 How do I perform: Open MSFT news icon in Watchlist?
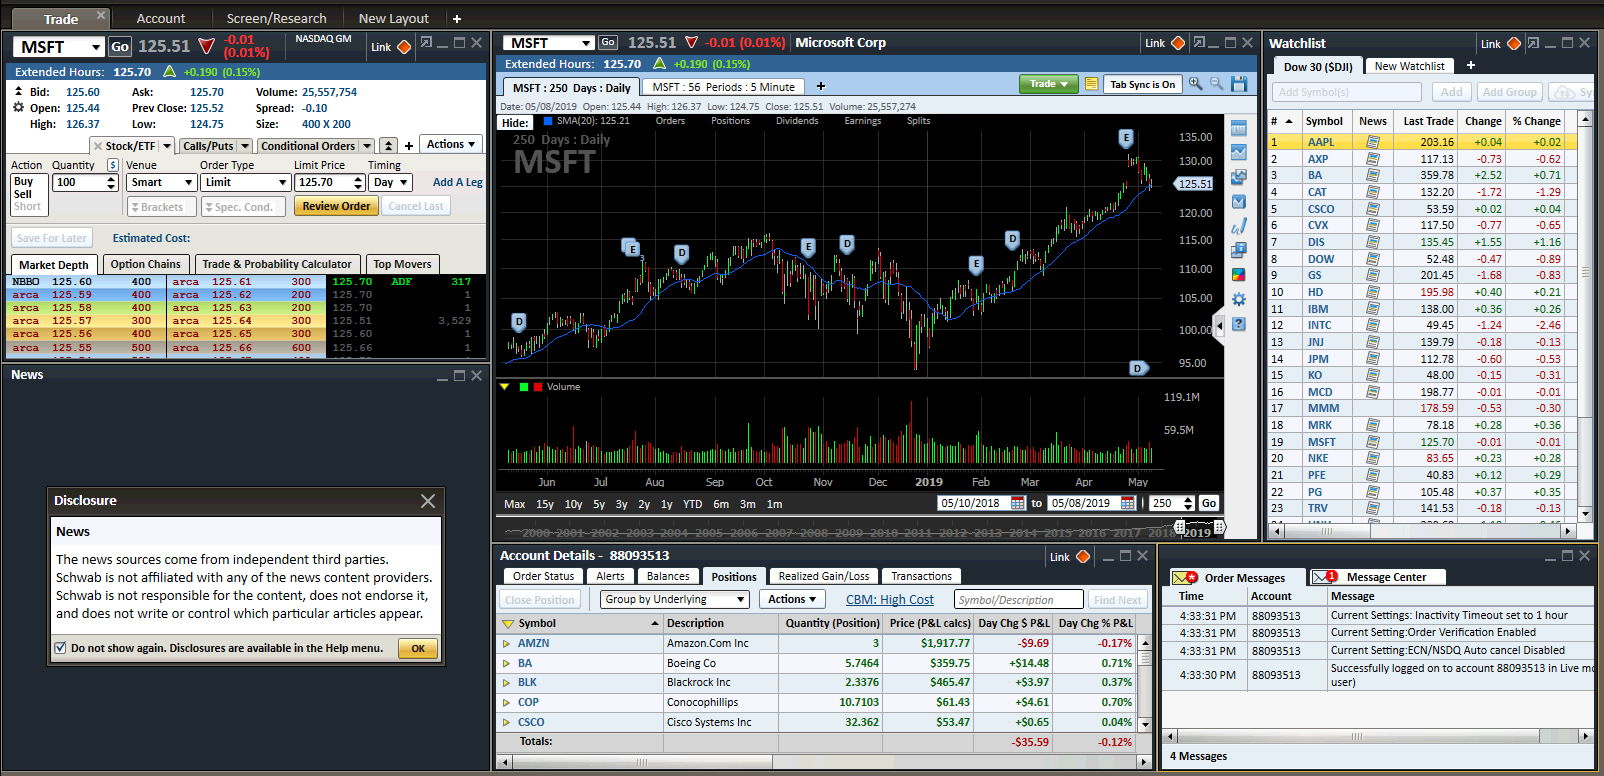[1373, 441]
